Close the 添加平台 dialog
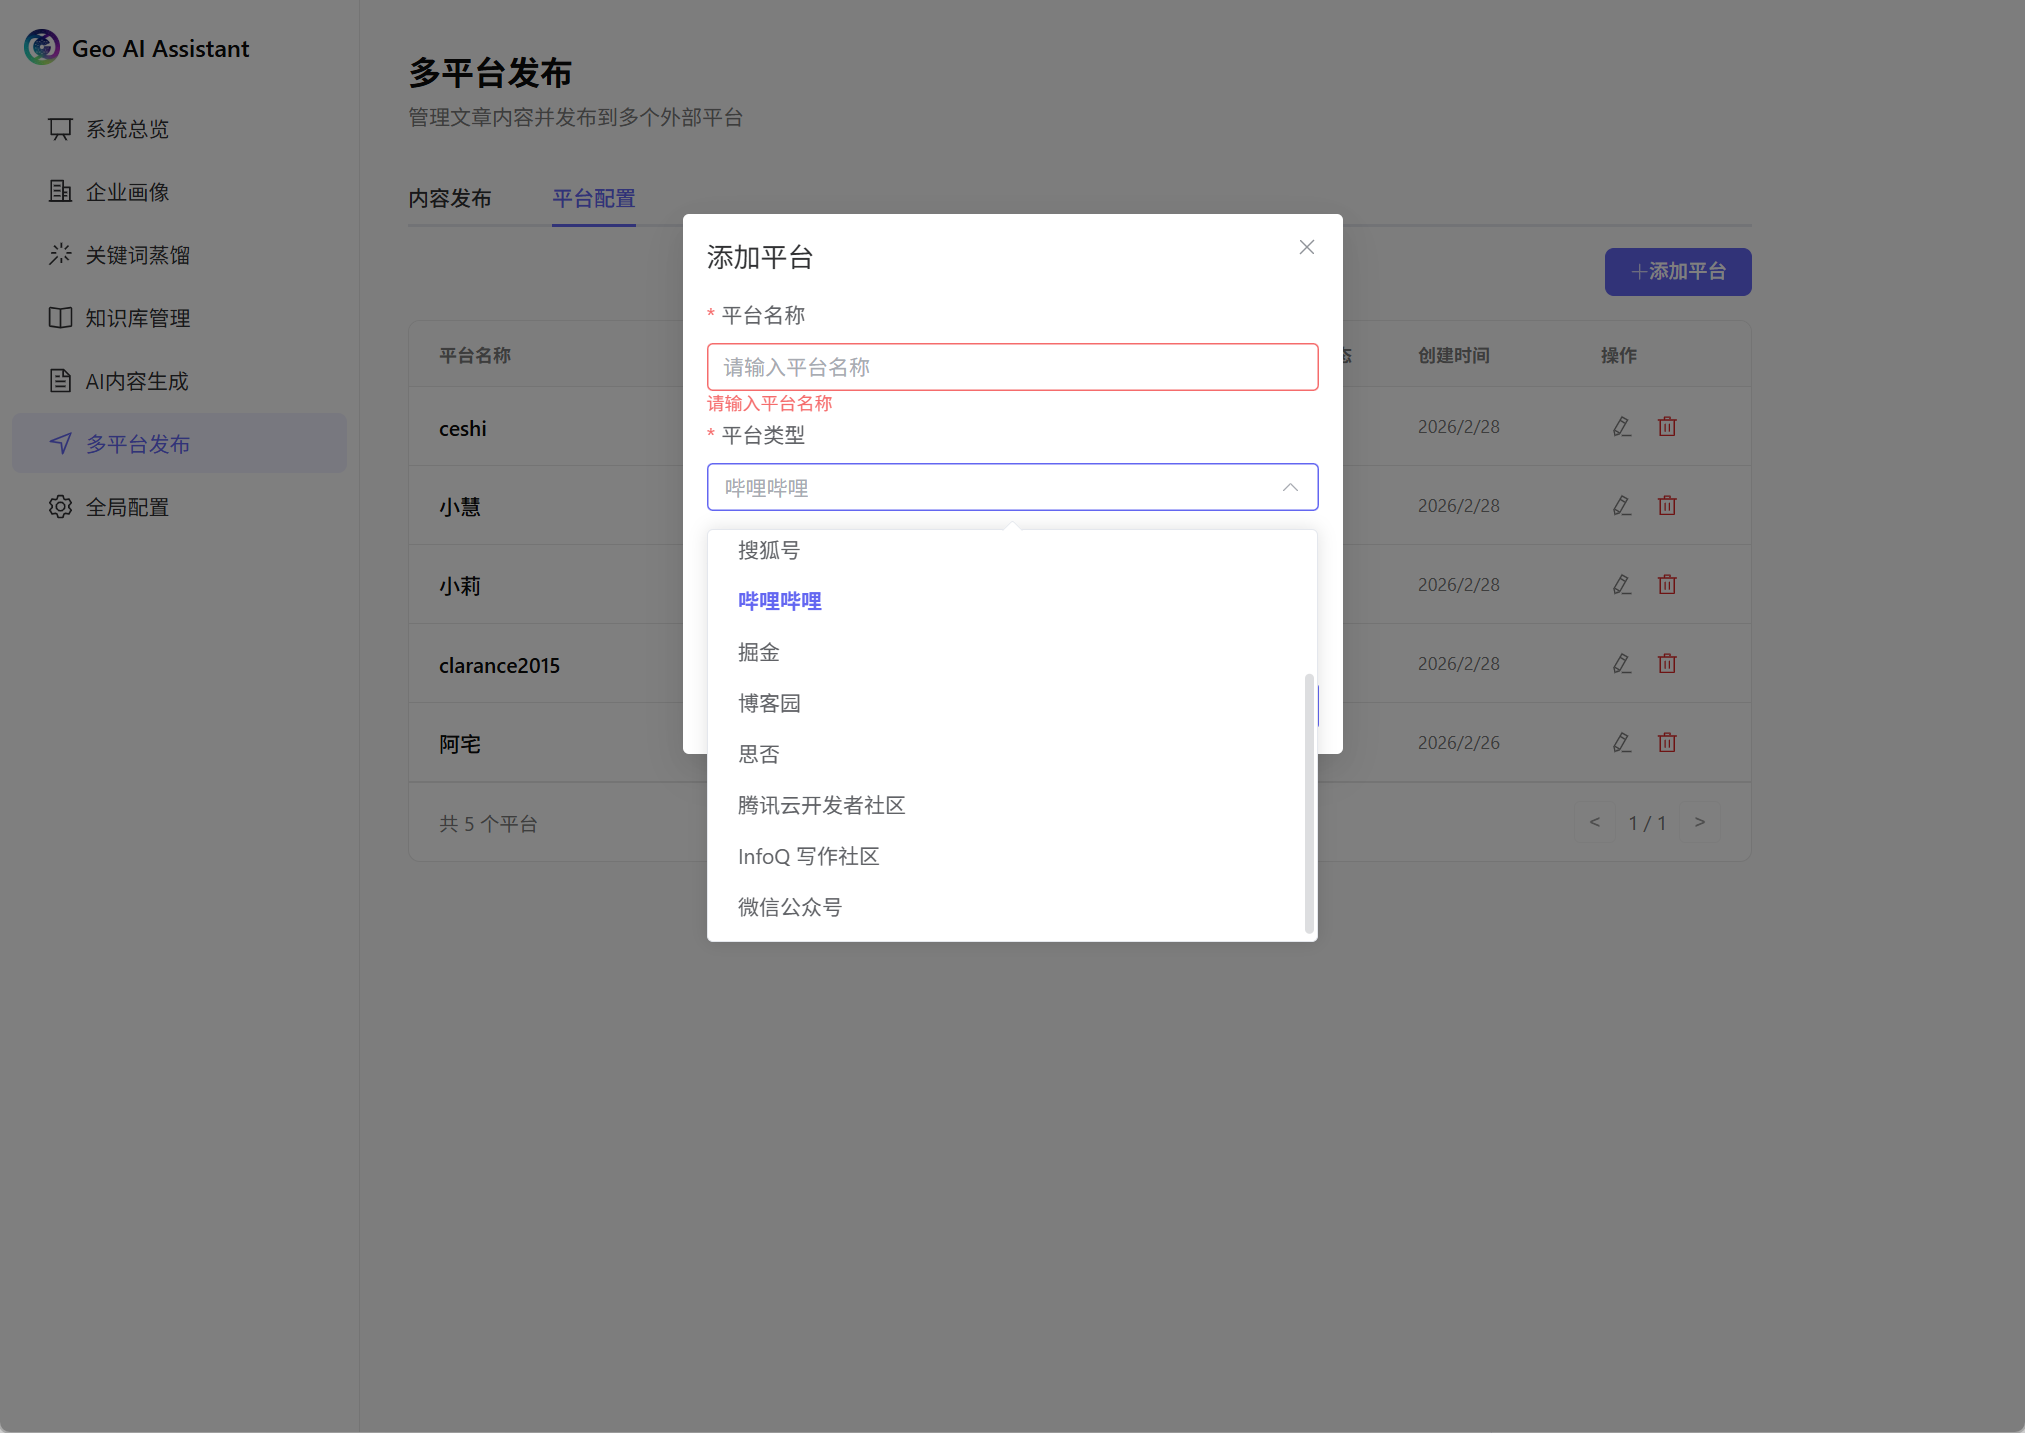Screen dimensions: 2025x1433 1307,247
